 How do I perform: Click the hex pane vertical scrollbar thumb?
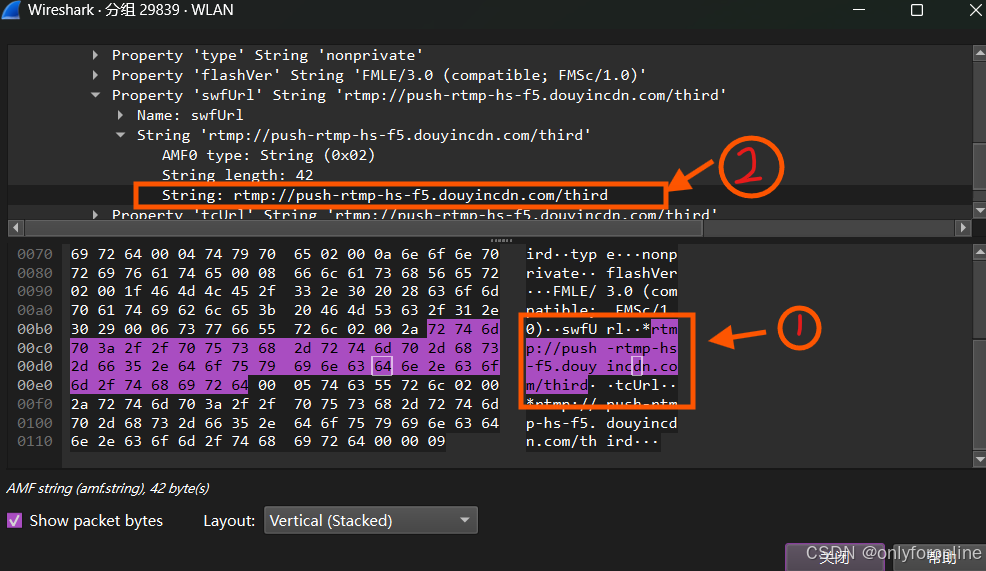[x=979, y=394]
